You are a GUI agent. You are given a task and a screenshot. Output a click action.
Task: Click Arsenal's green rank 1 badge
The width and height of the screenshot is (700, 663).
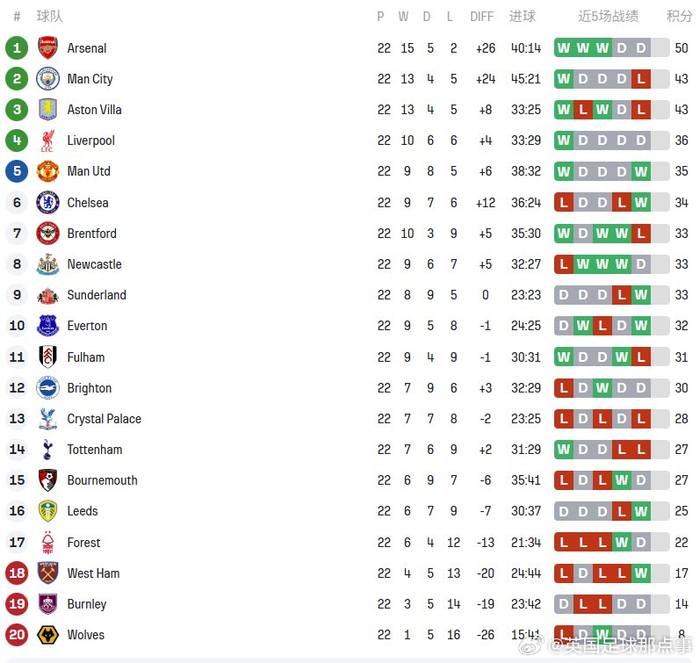click(x=17, y=48)
